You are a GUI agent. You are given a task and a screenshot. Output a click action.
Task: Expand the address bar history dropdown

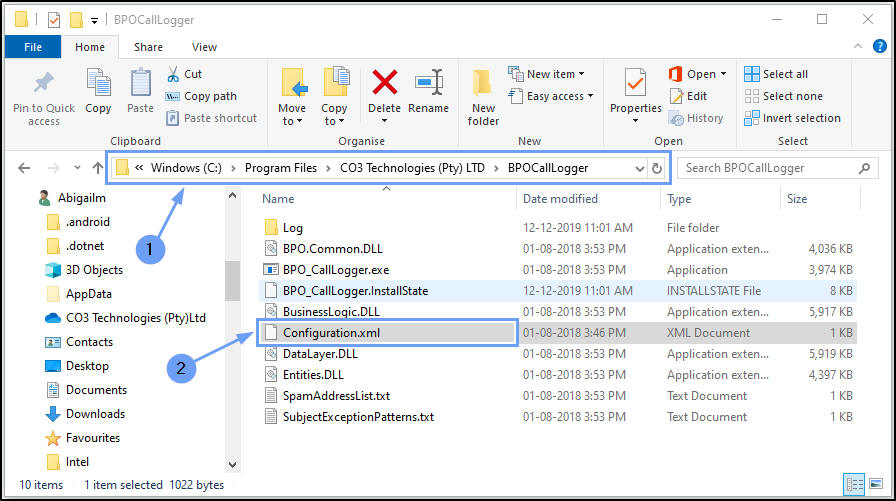point(640,168)
